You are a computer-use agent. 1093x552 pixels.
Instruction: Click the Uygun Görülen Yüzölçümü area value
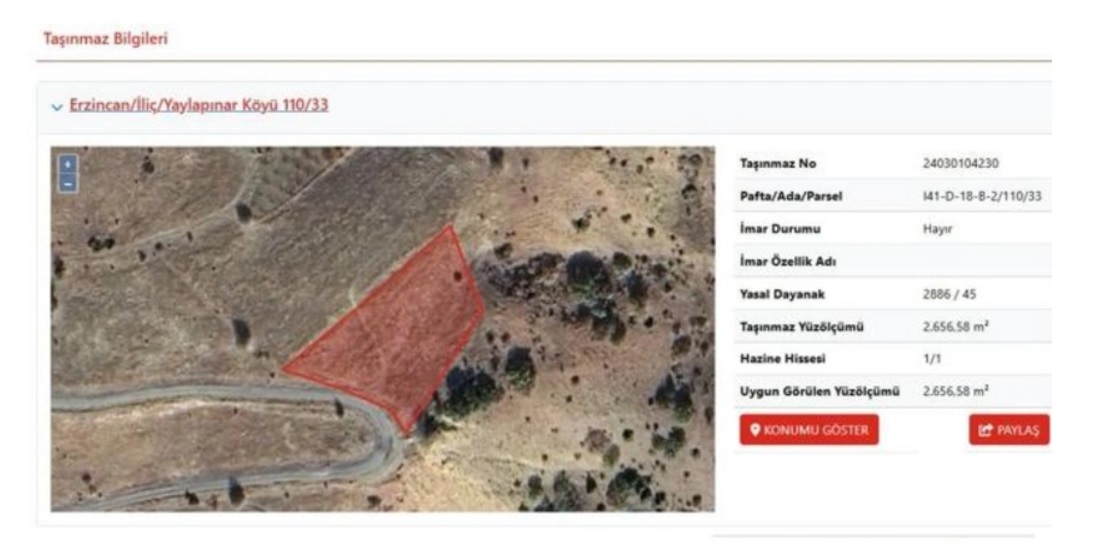click(955, 391)
